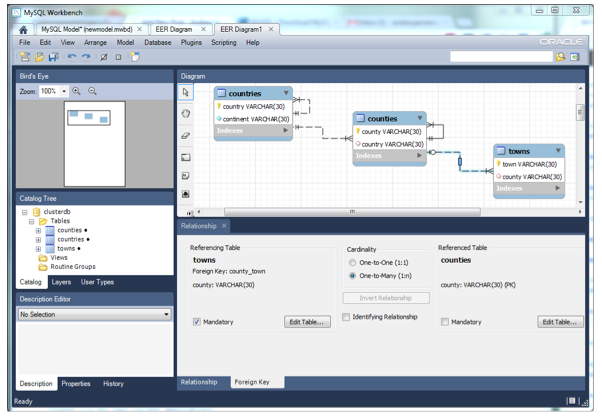Open an existing model folder icon
602x419 pixels.
(x=39, y=57)
